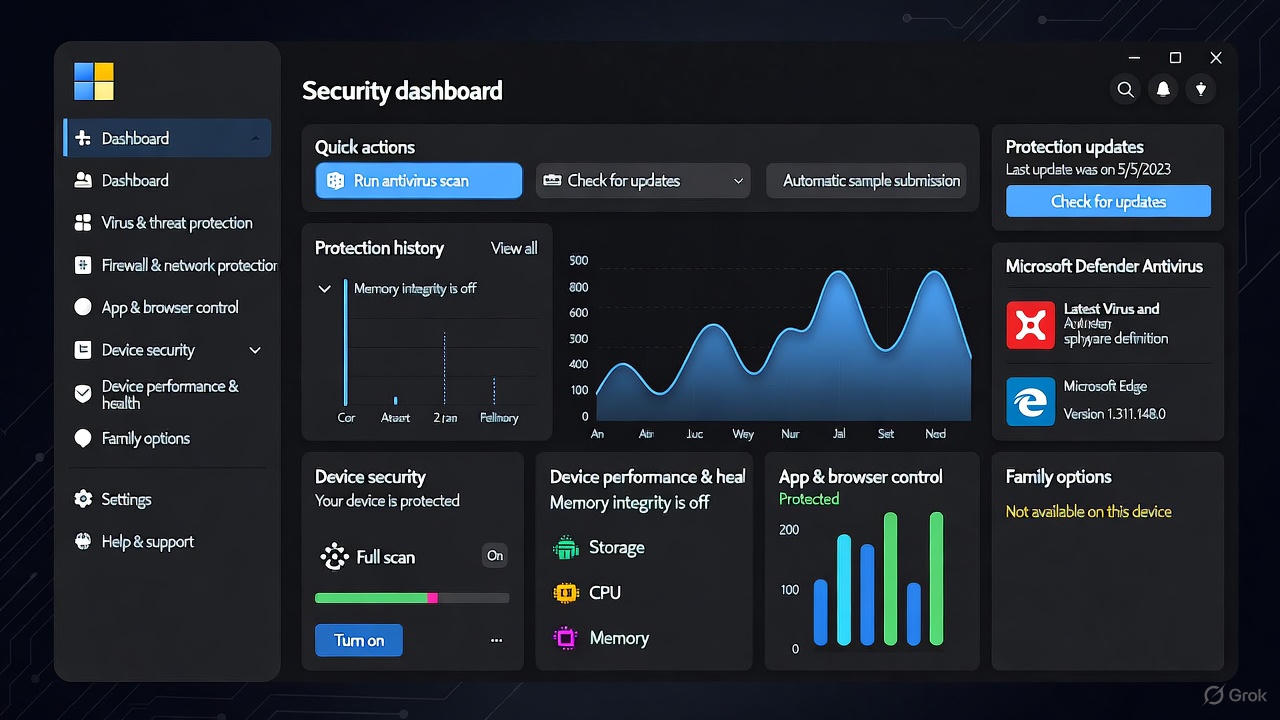
Task: Click Check for updates in Protection updates panel
Action: coord(1108,201)
